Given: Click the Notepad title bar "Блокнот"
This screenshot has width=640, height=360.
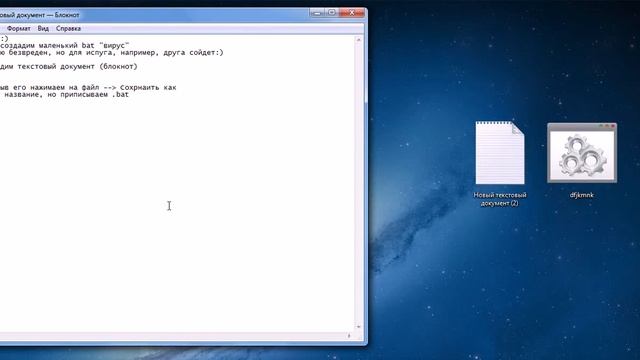Looking at the screenshot, I should click(67, 15).
